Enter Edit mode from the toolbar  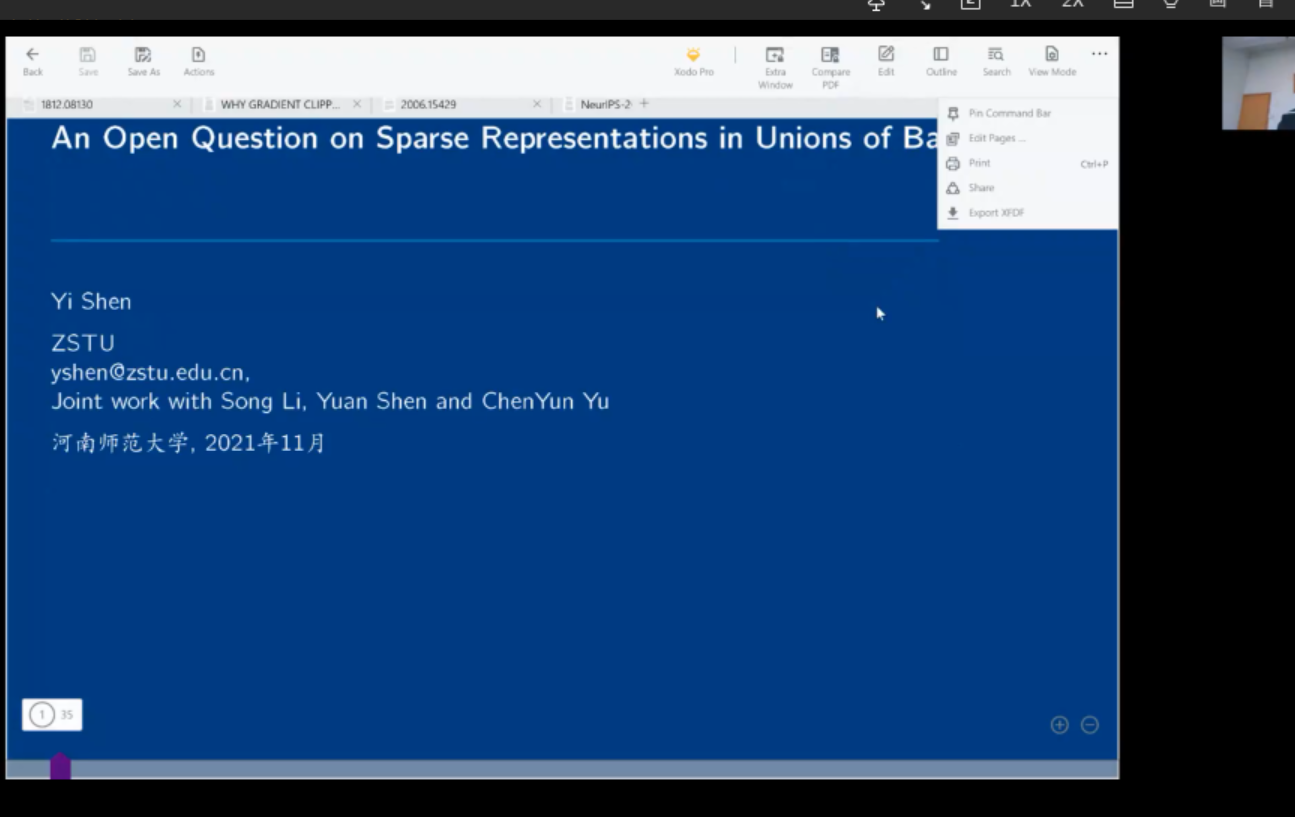pos(886,55)
